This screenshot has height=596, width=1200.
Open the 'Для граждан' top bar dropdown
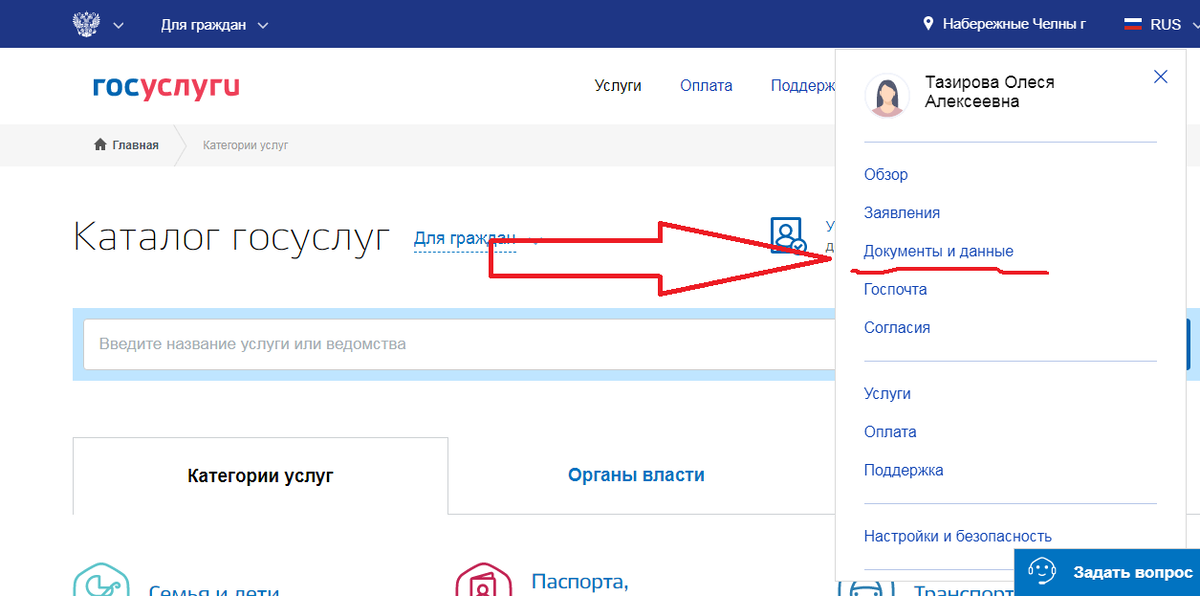[214, 25]
